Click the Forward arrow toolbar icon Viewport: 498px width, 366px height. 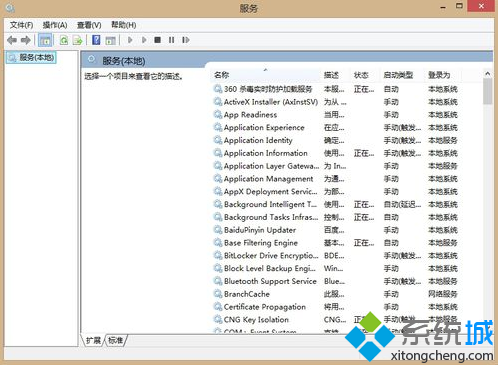[x=26, y=40]
